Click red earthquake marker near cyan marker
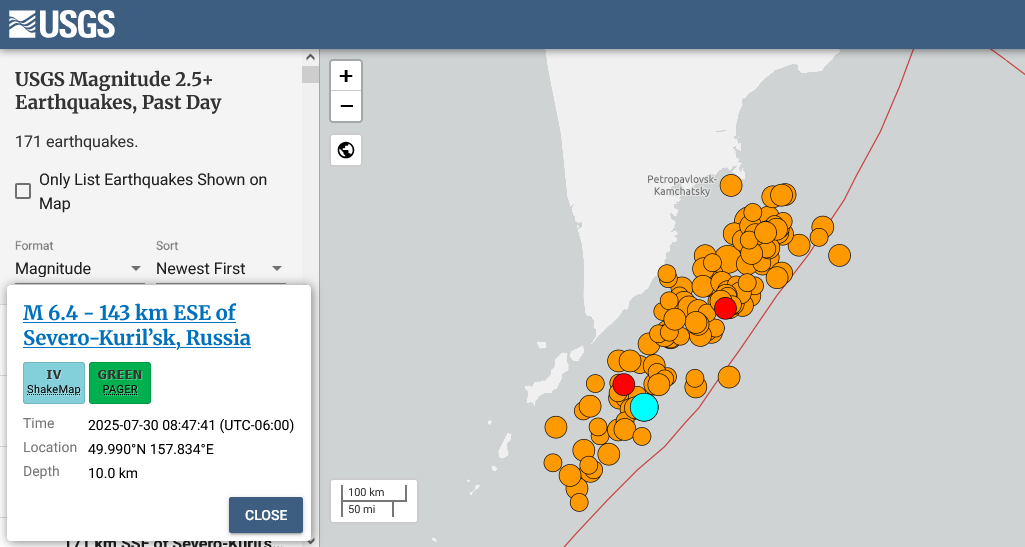Viewport: 1025px width, 547px height. [x=623, y=384]
